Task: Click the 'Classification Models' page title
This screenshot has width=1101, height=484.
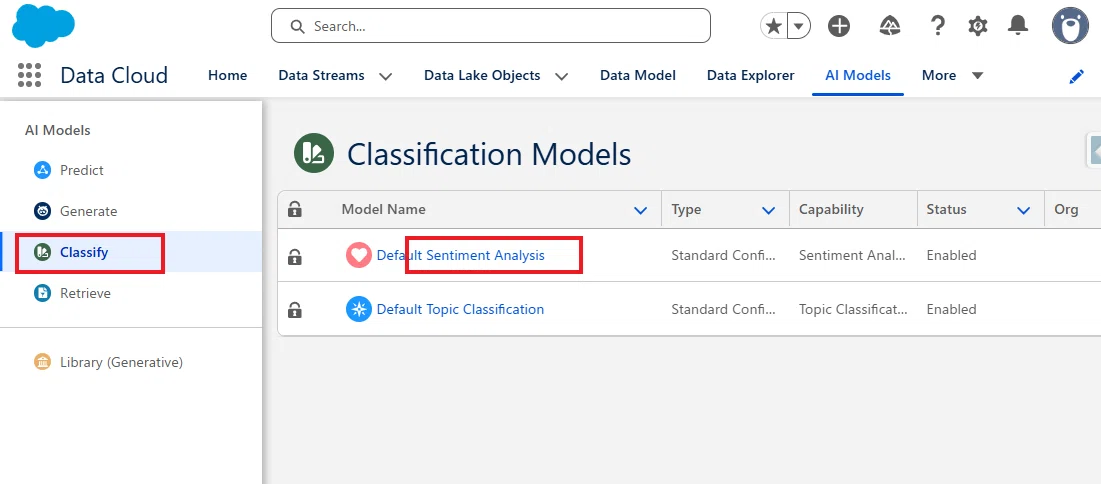Action: tap(489, 154)
